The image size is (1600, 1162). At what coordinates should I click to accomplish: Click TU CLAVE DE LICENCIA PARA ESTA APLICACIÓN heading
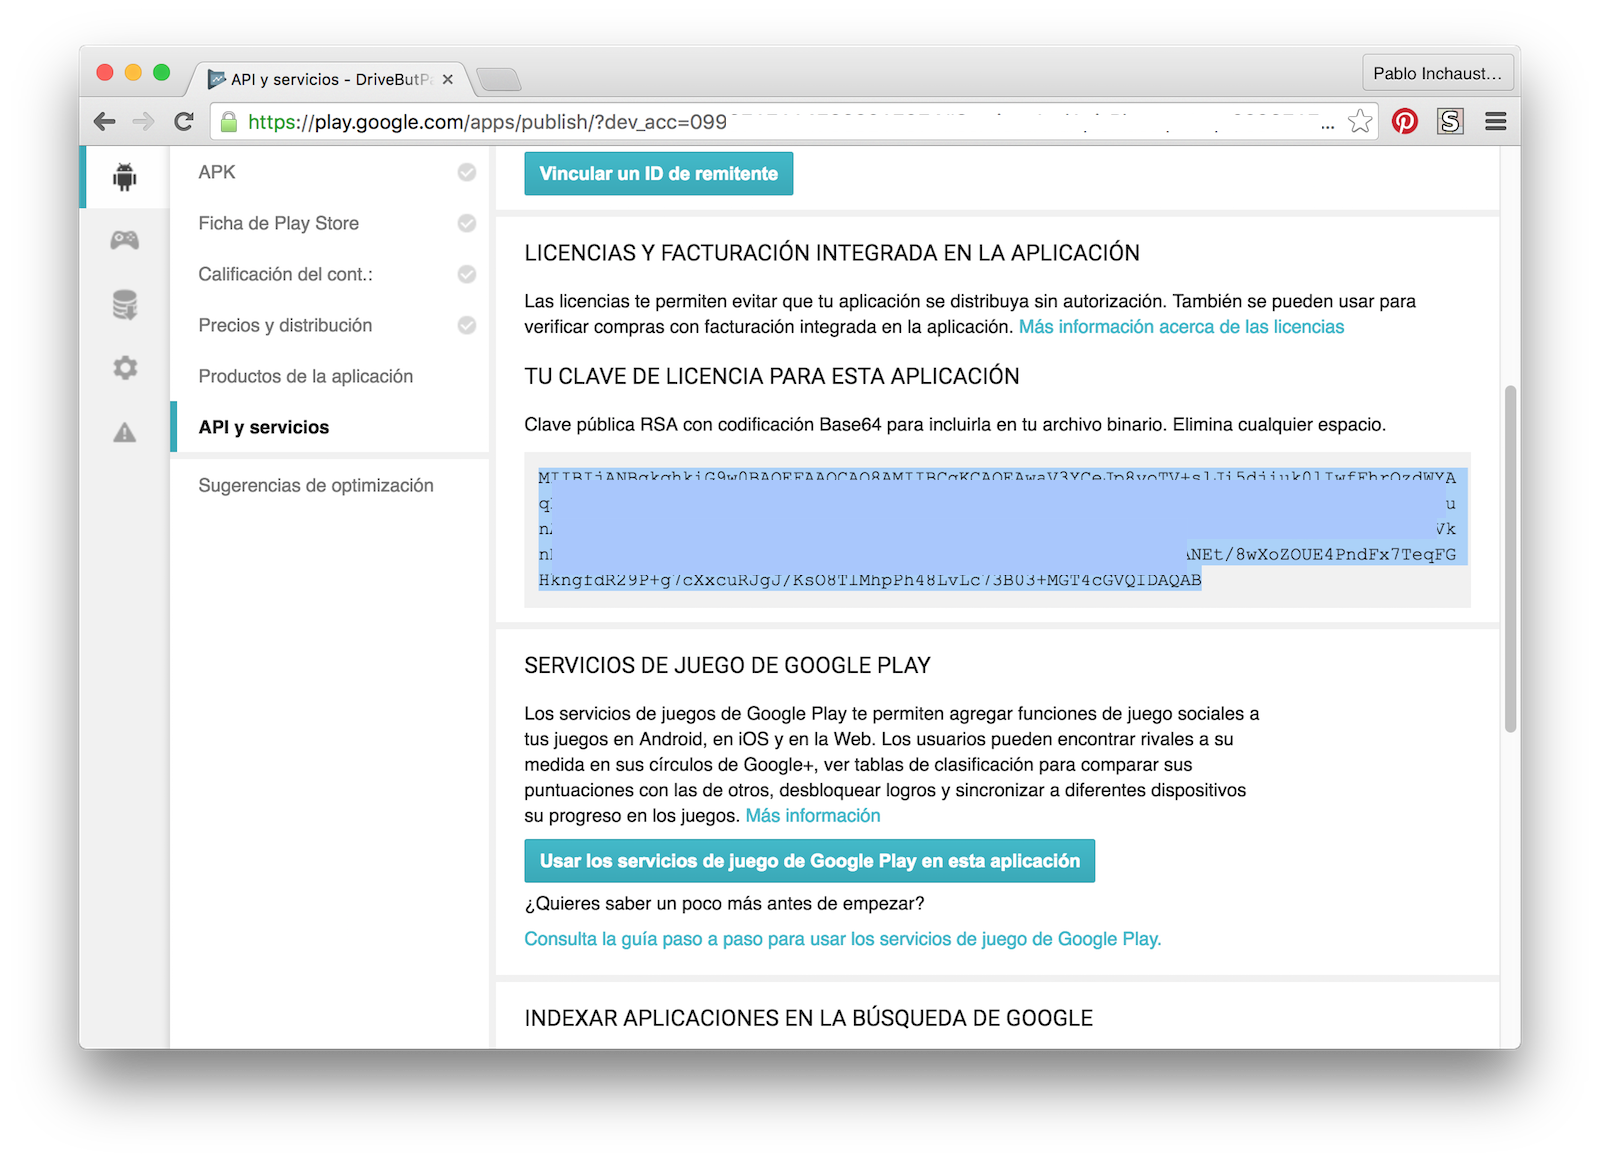[x=771, y=376]
